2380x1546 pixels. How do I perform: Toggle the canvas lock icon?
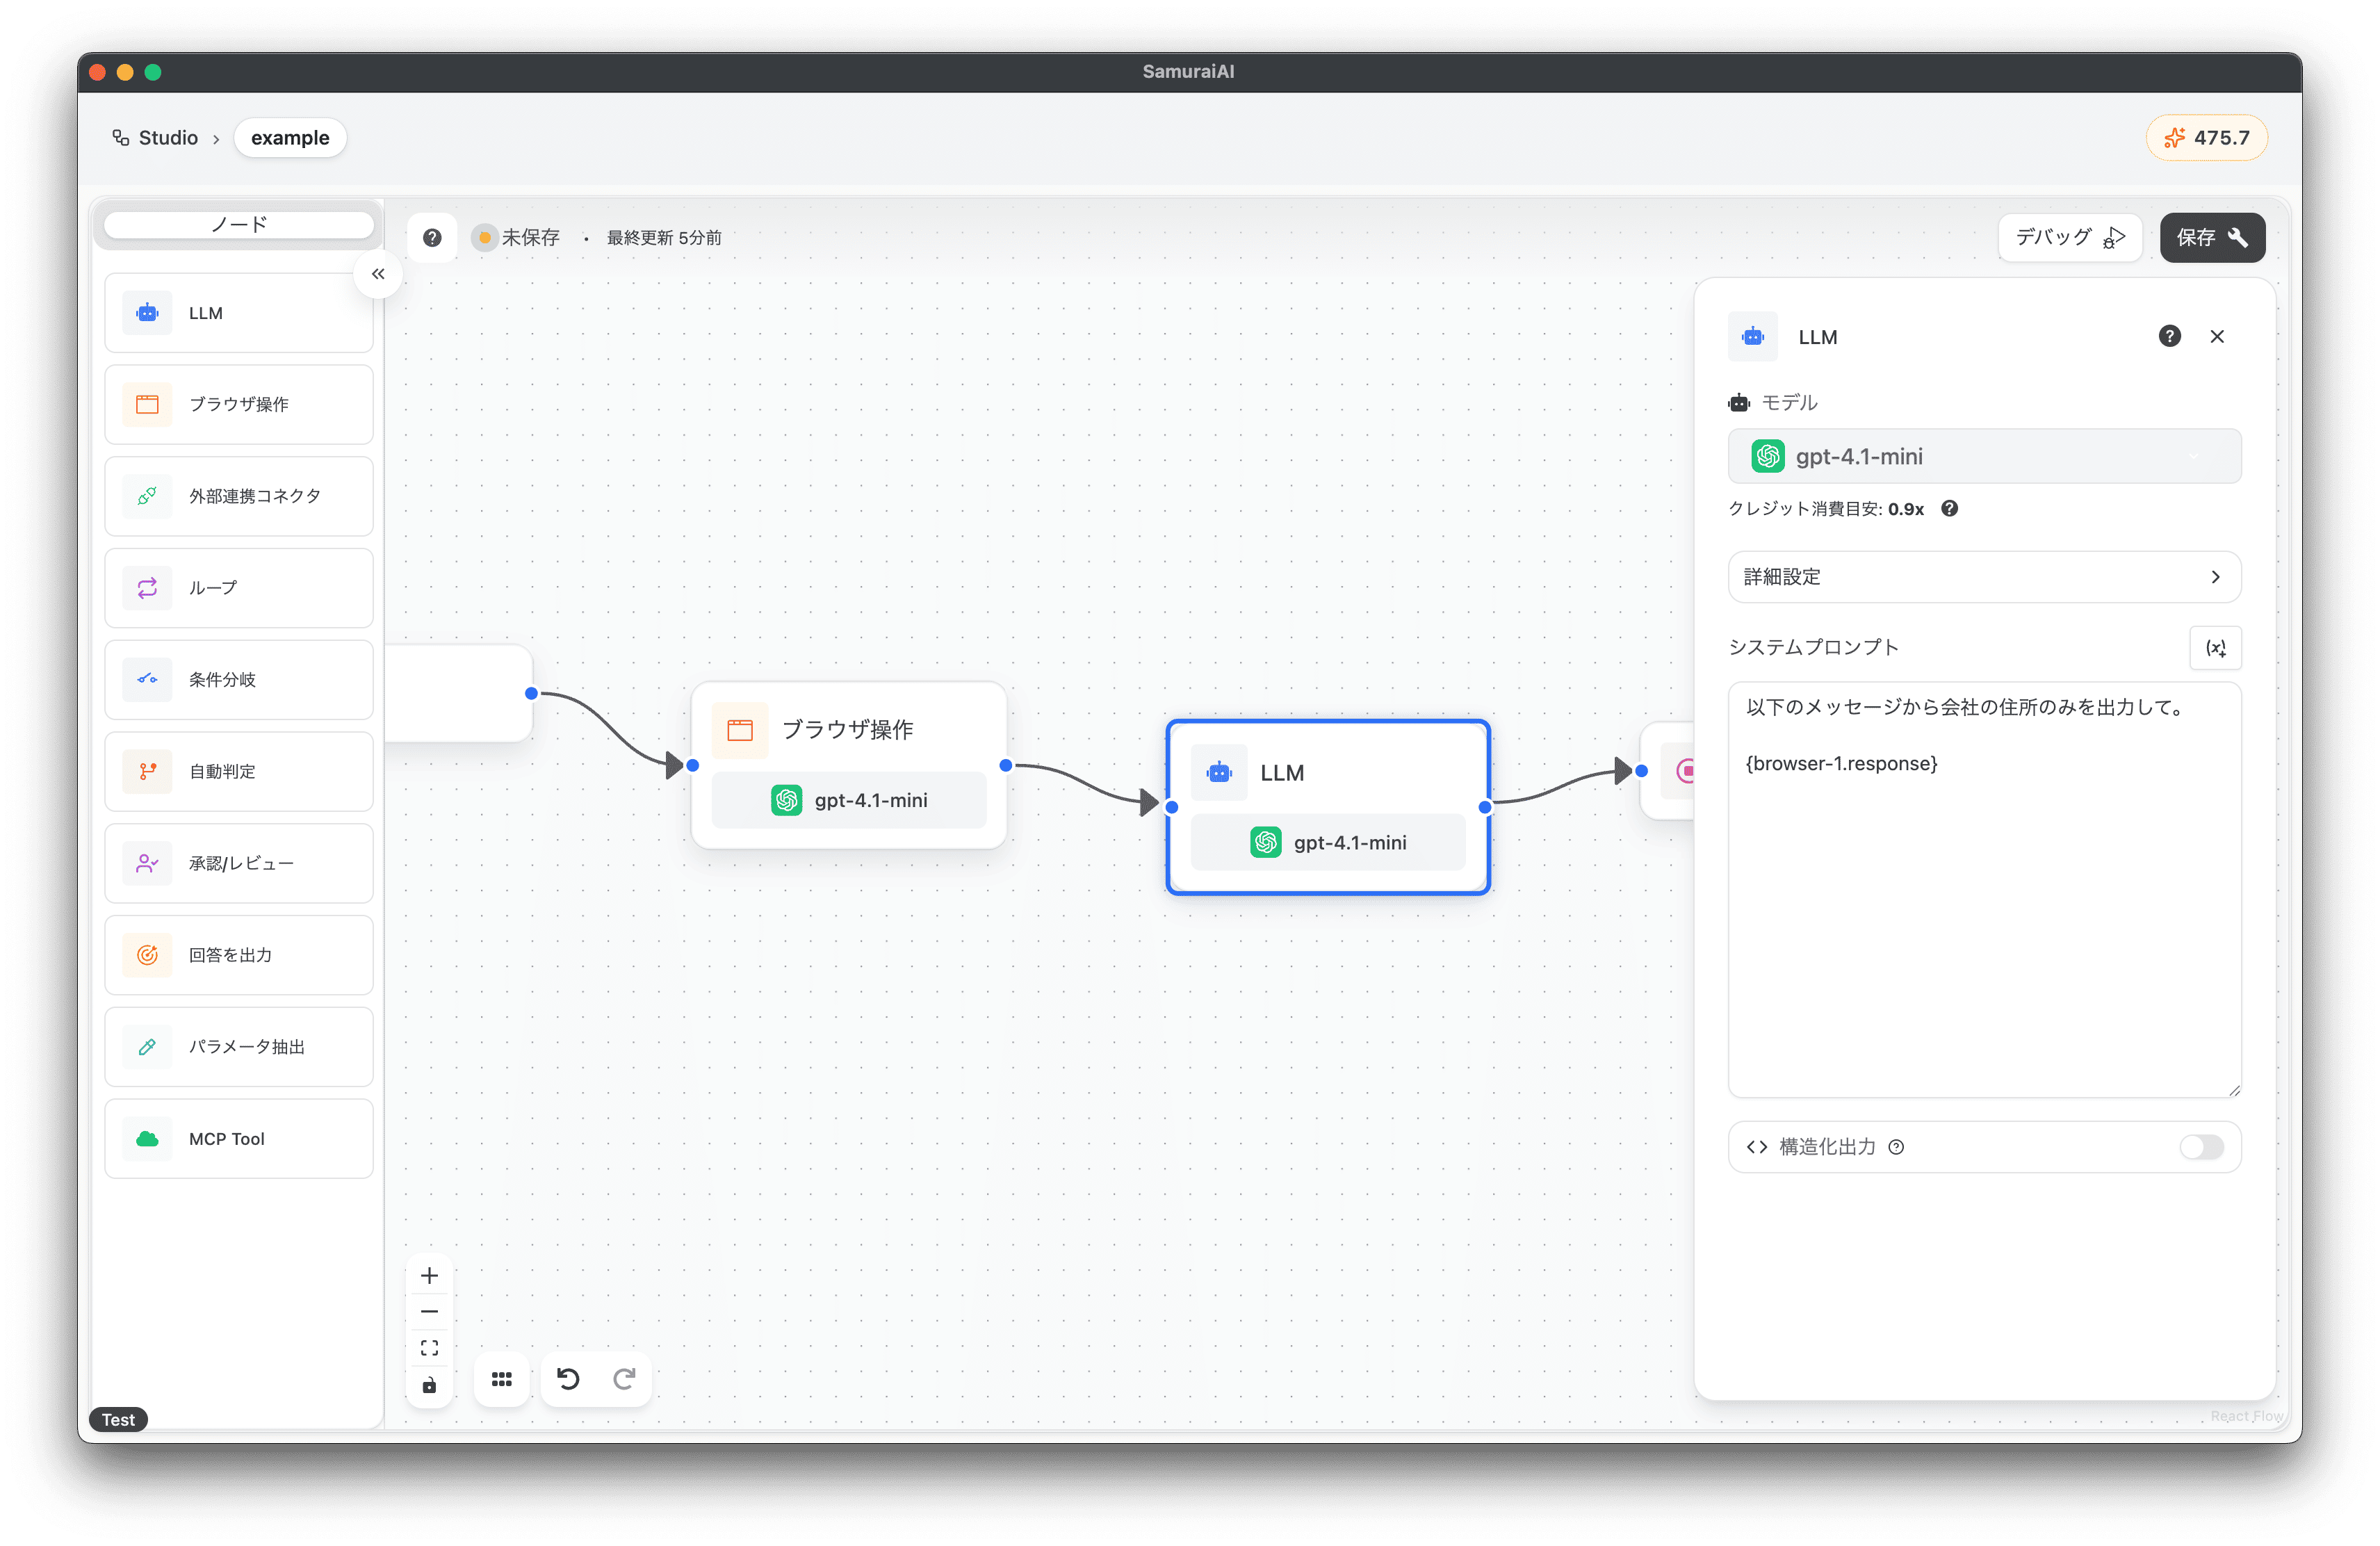(429, 1385)
